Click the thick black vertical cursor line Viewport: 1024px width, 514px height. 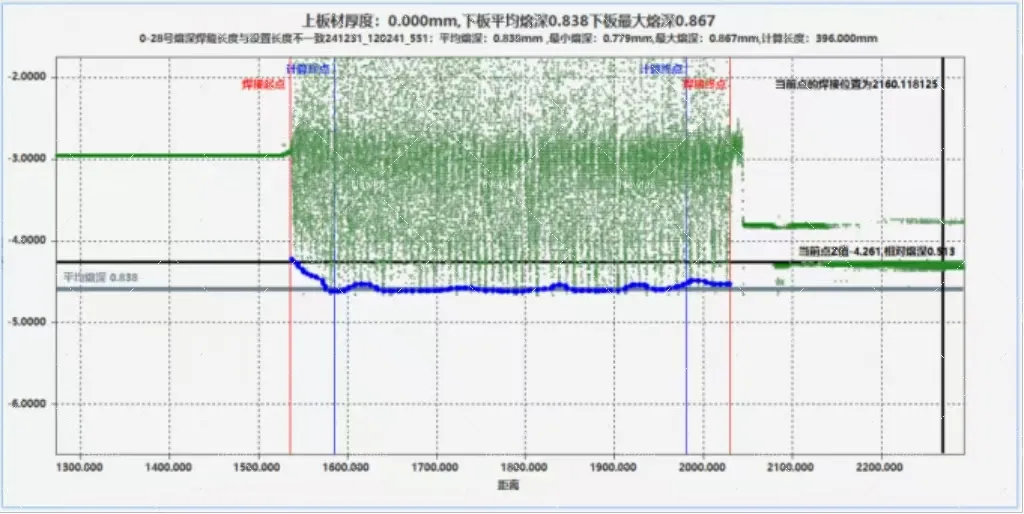pos(942,350)
